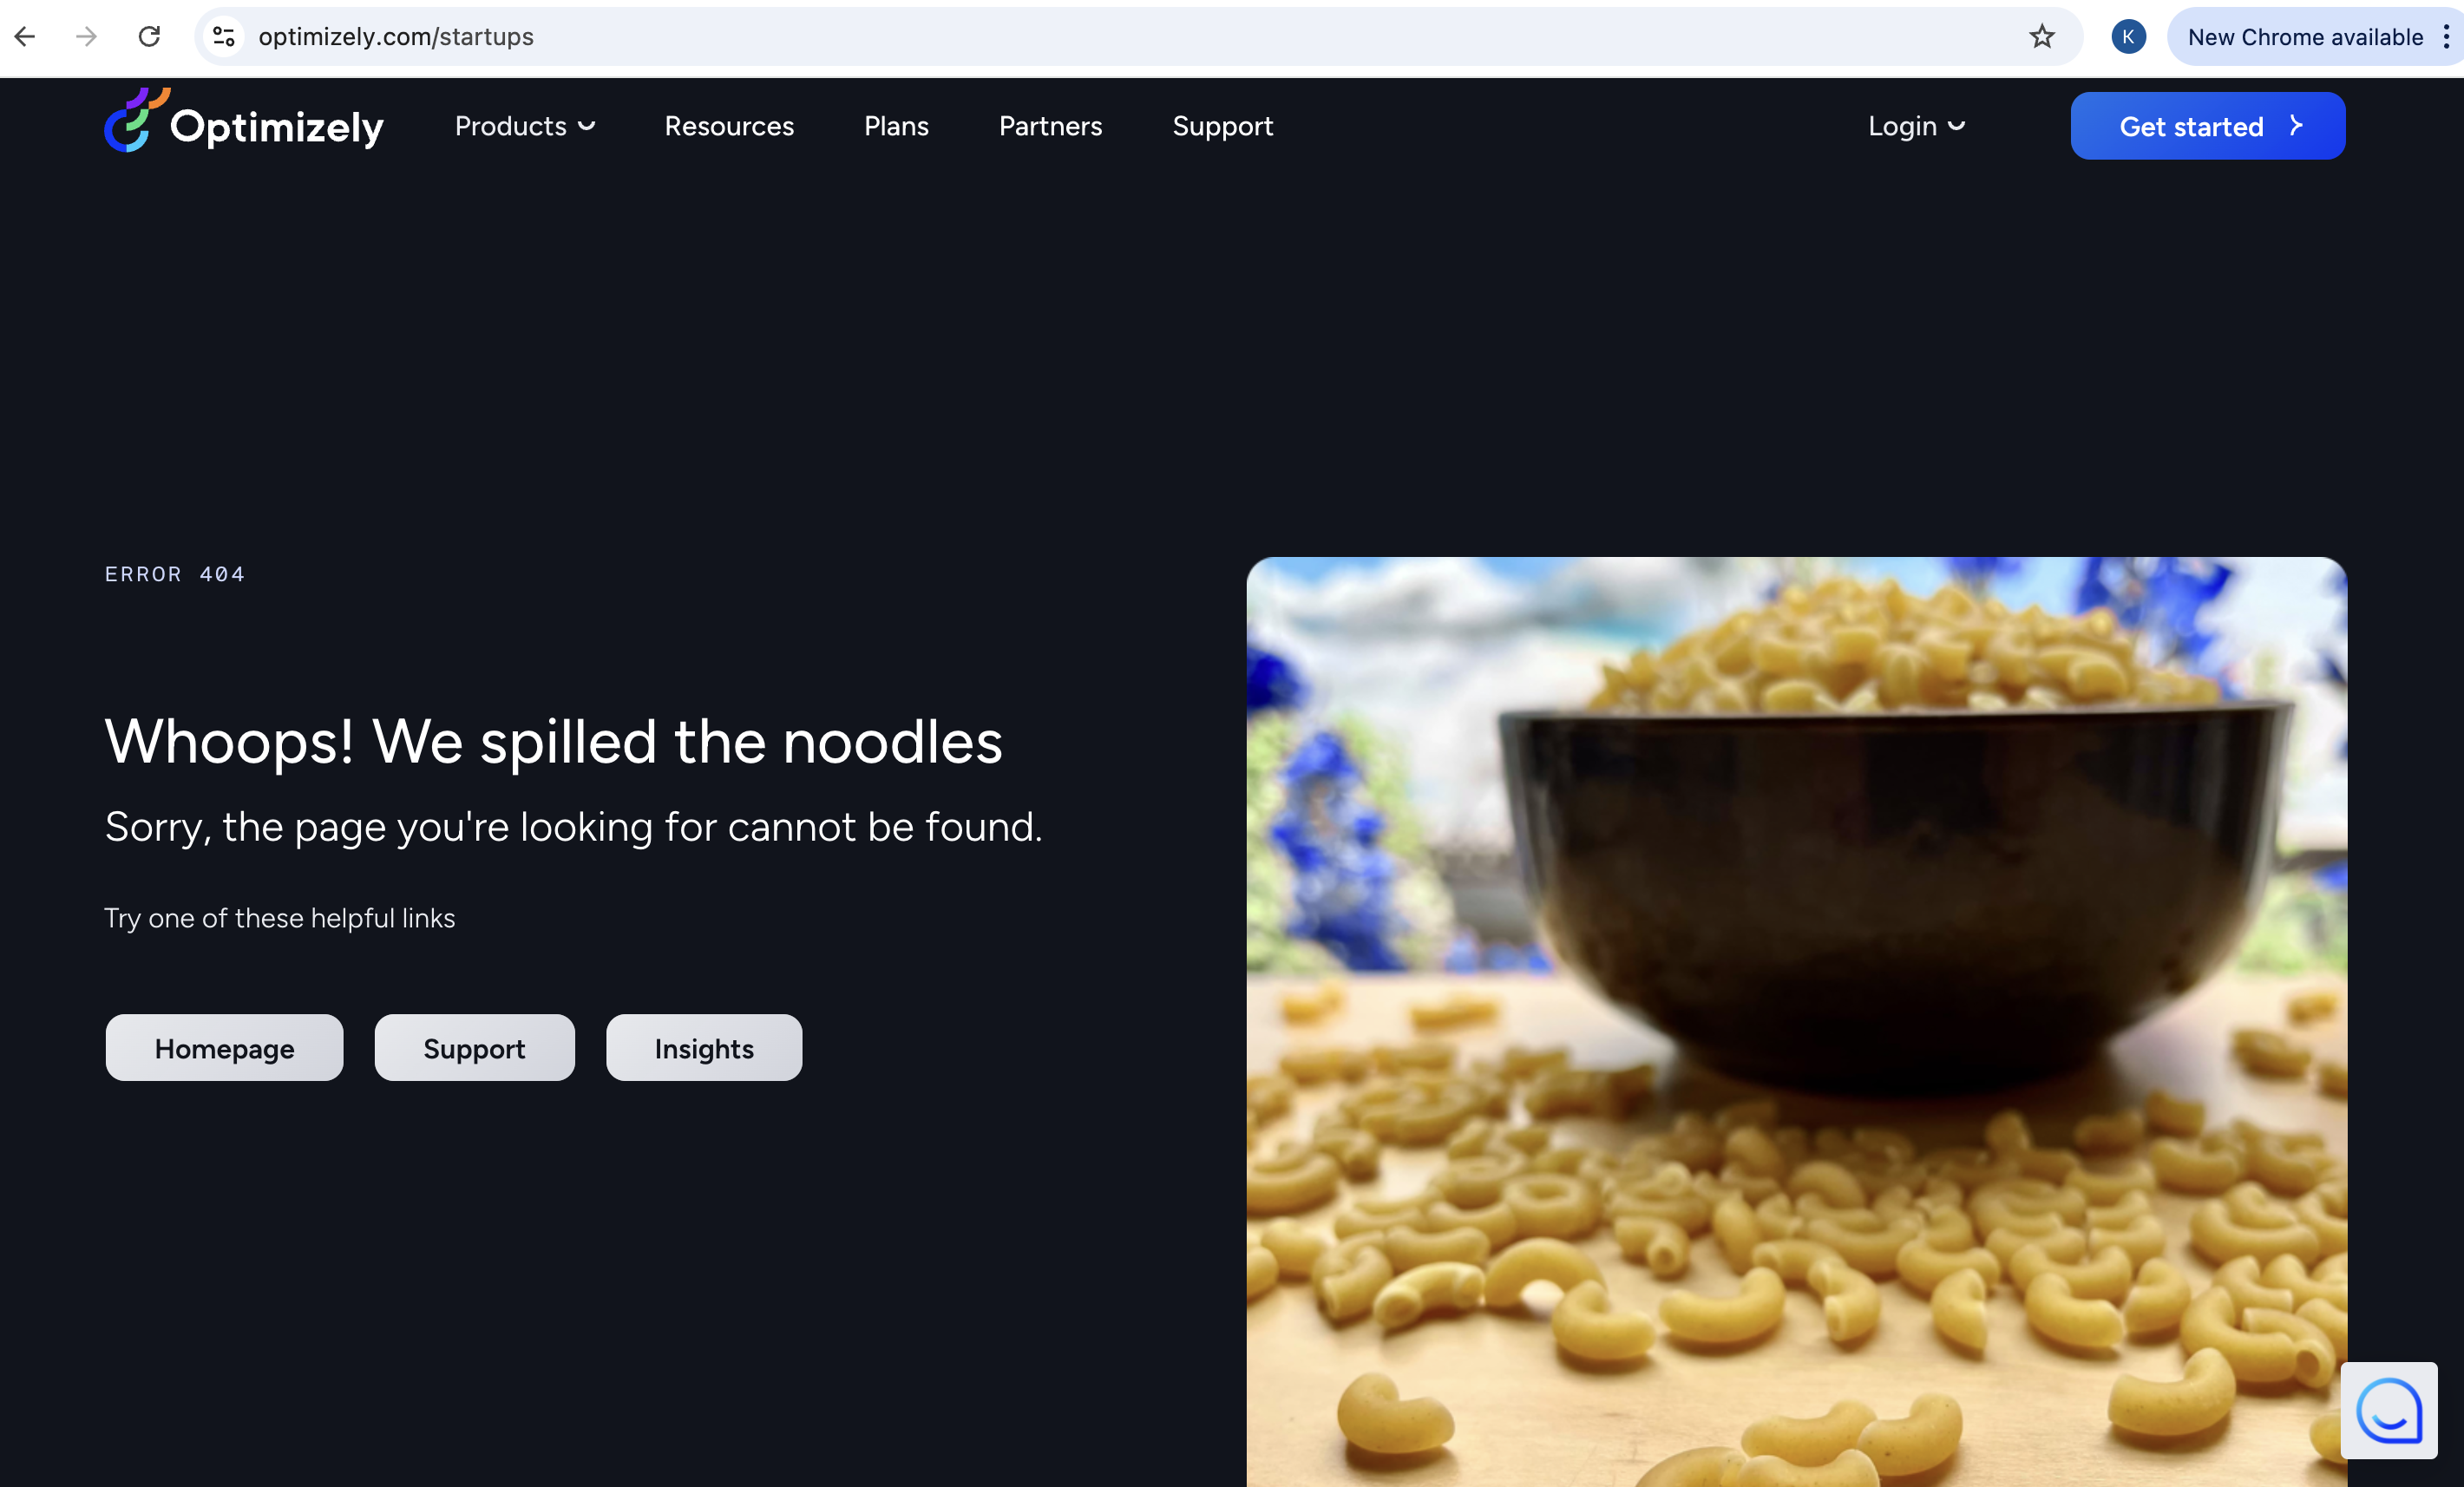
Task: Click the Partners menu item
Action: tap(1049, 125)
